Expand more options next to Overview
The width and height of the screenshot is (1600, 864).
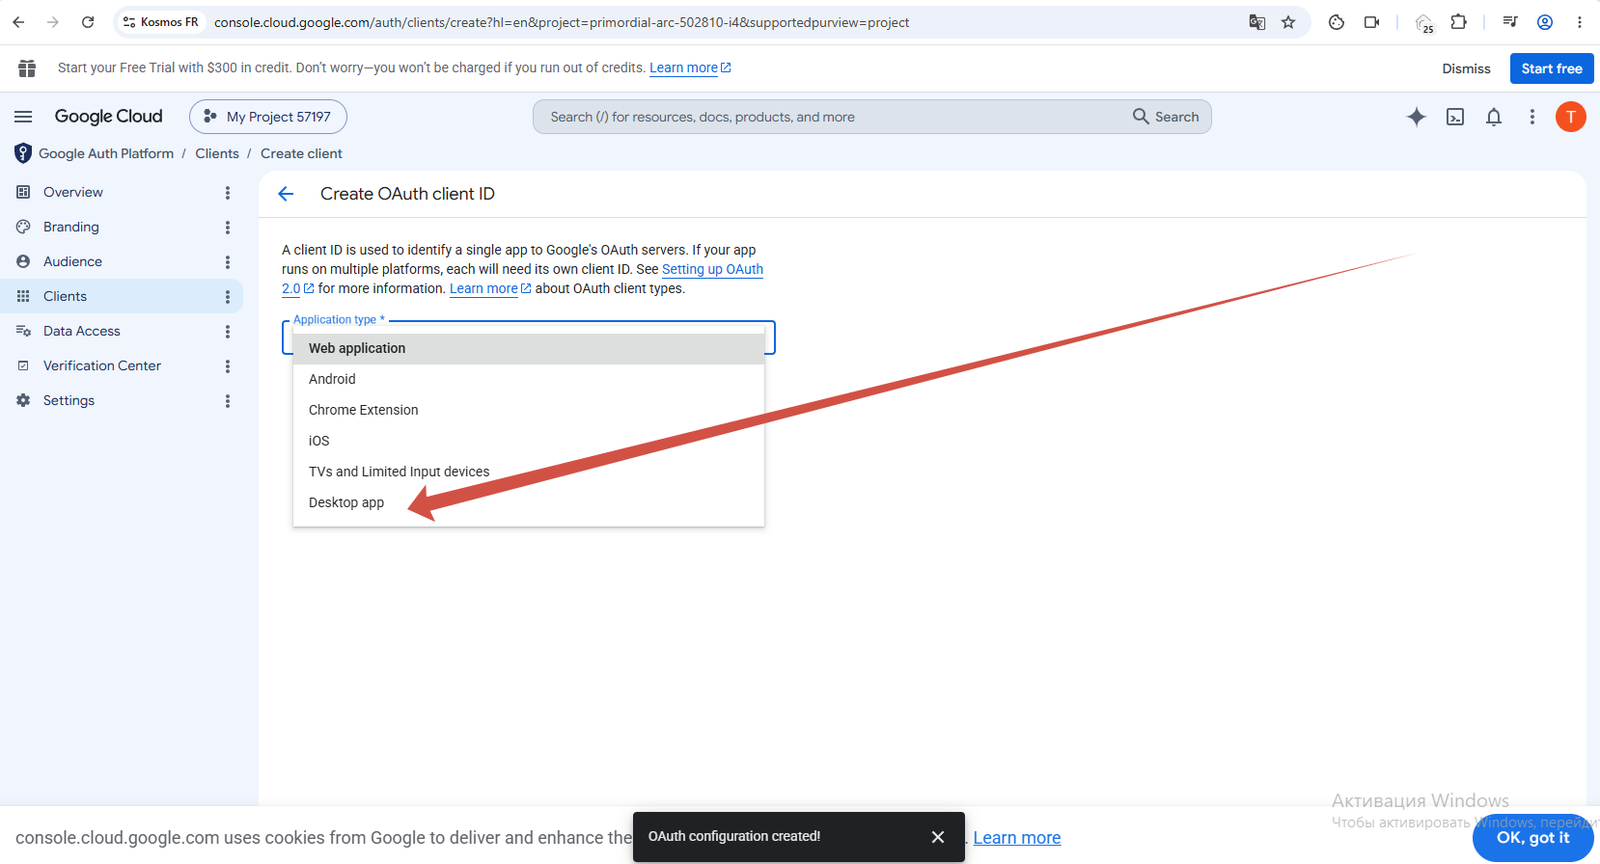point(228,193)
